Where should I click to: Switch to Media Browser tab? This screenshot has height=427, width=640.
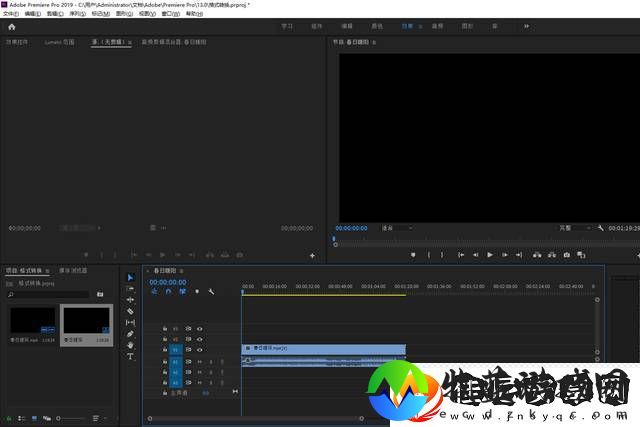pyautogui.click(x=73, y=271)
